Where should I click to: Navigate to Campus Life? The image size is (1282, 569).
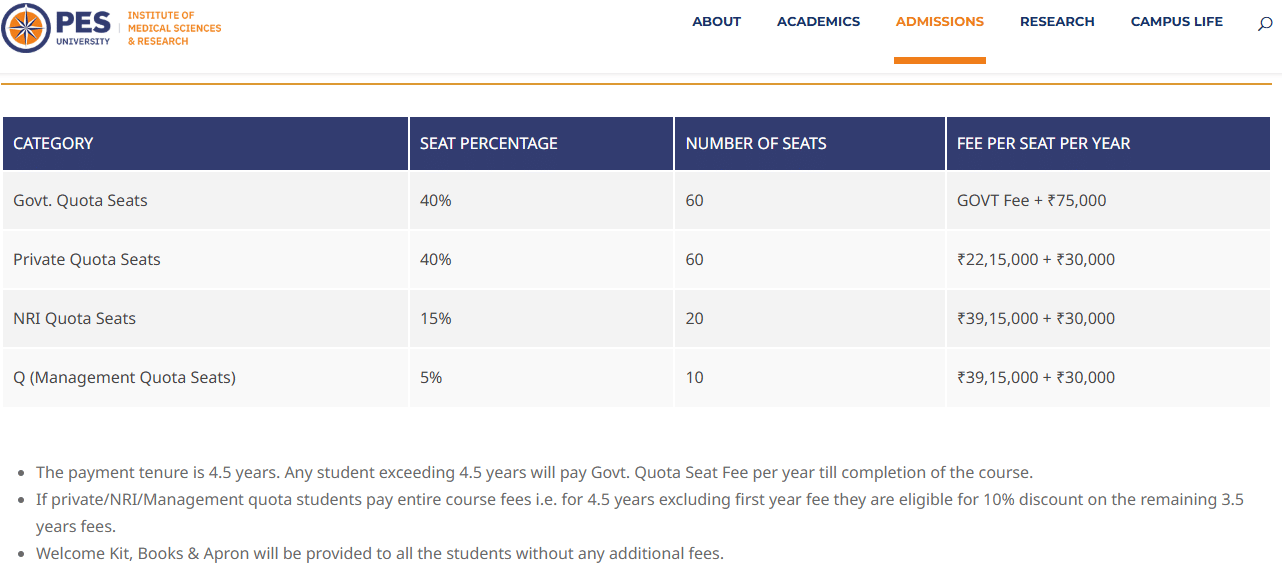tap(1176, 22)
